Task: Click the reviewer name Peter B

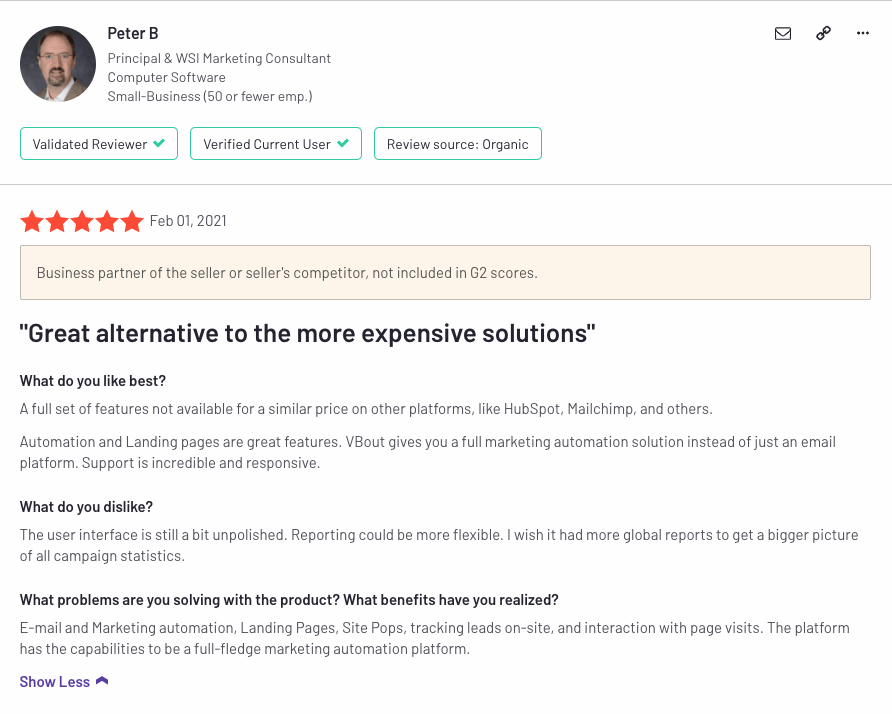Action: pyautogui.click(x=133, y=34)
